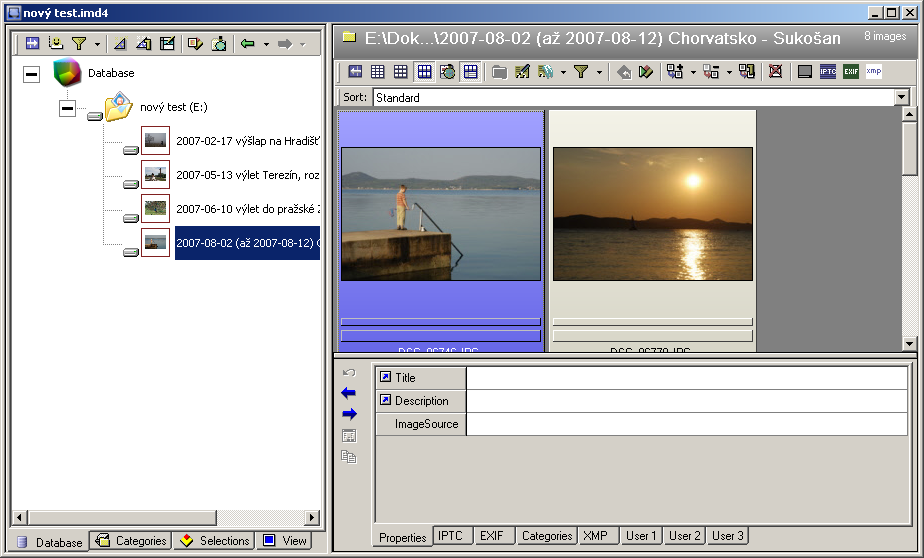Open dropdown beside brush batch edit icon
The width and height of the screenshot is (924, 558).
563,72
